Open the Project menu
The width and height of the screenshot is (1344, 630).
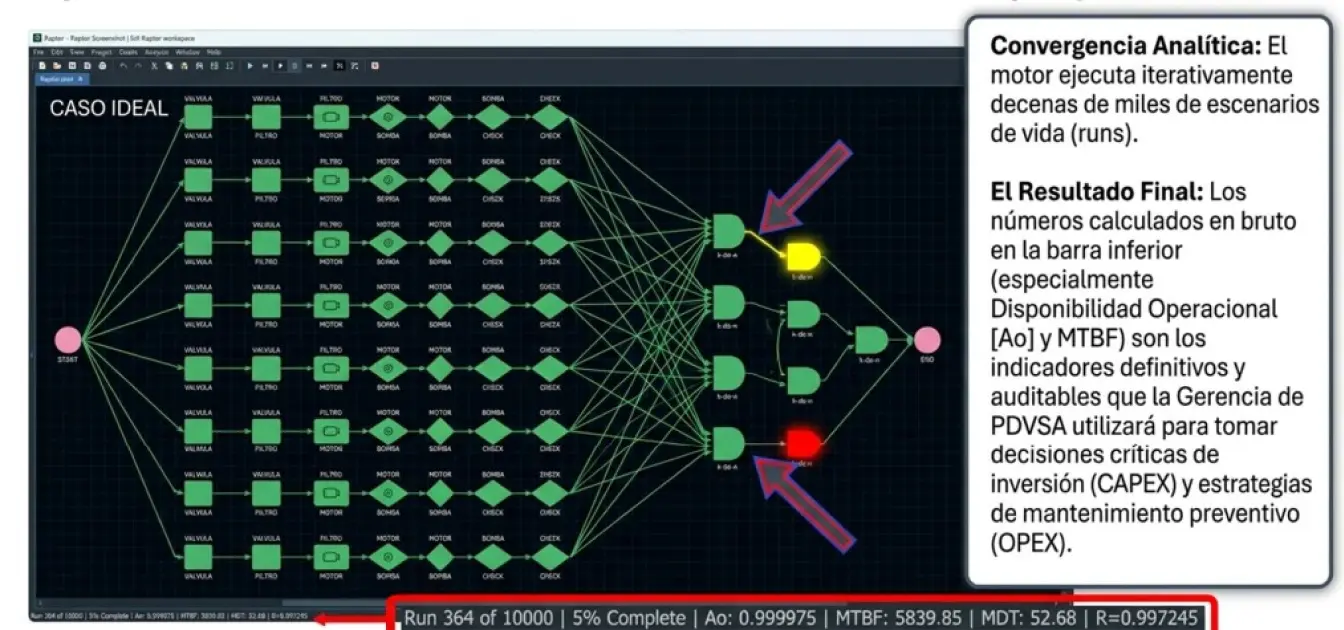pyautogui.click(x=101, y=52)
